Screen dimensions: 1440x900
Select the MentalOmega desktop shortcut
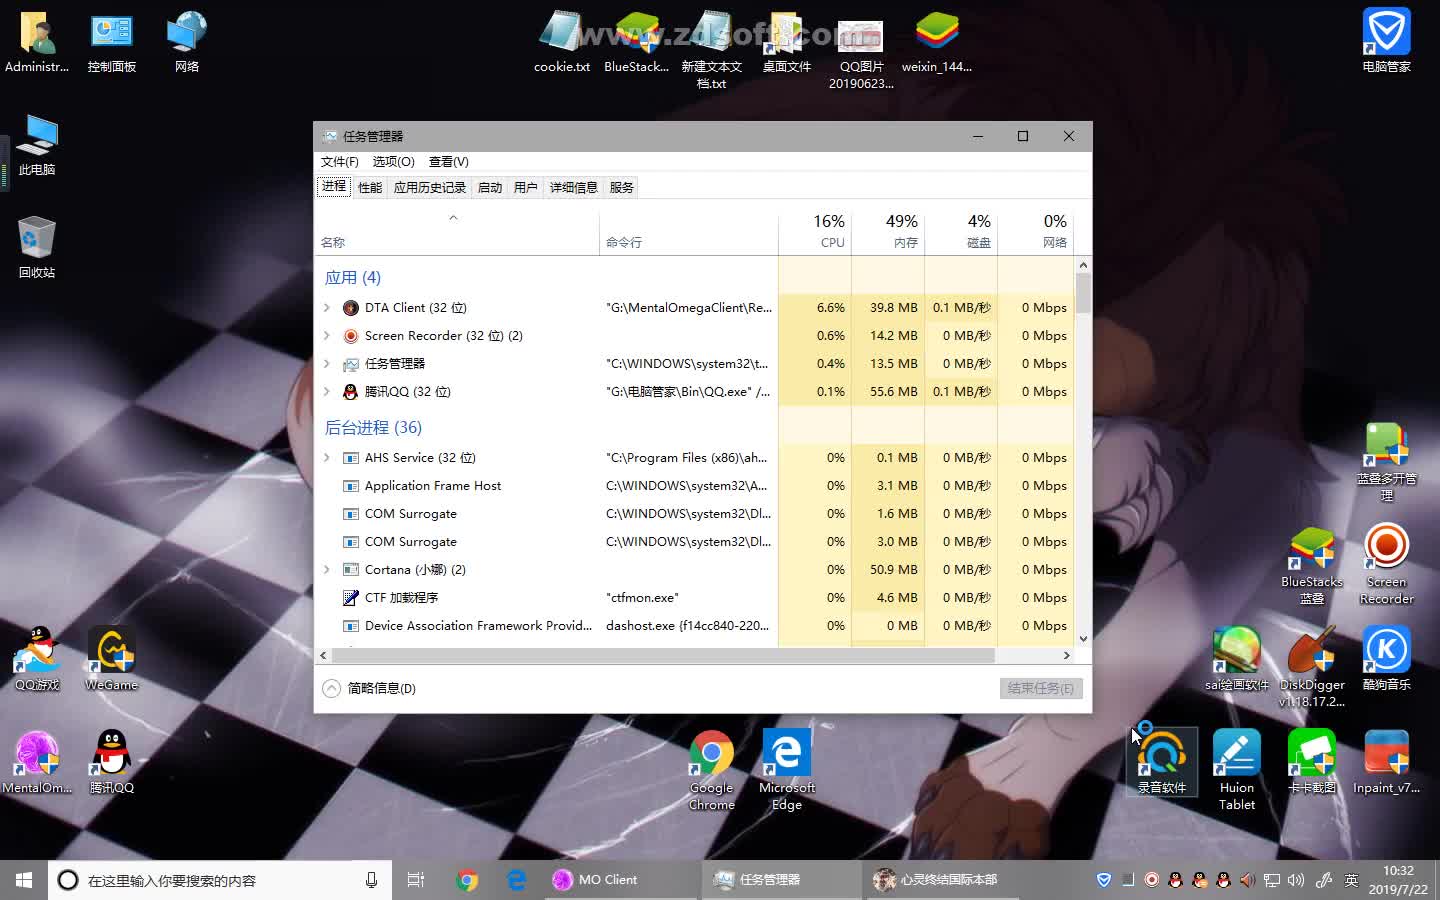37,762
